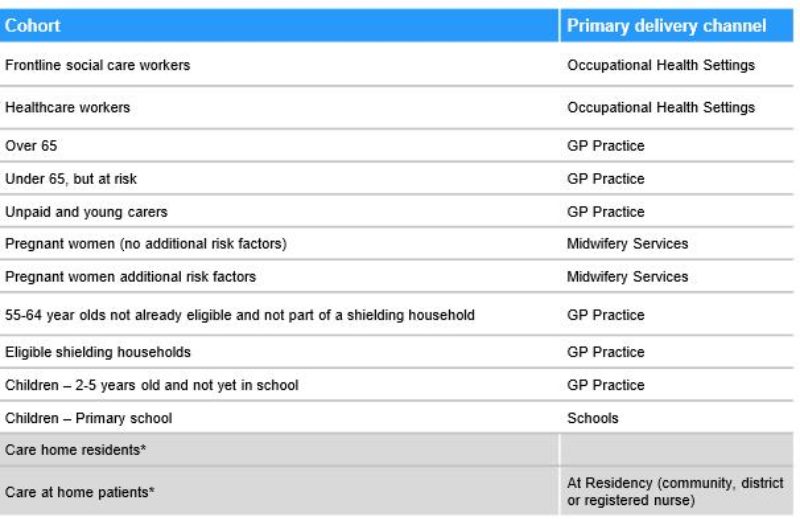Select Under 65, but at risk cell
Viewport: 800px width, 521px height.
pos(279,179)
